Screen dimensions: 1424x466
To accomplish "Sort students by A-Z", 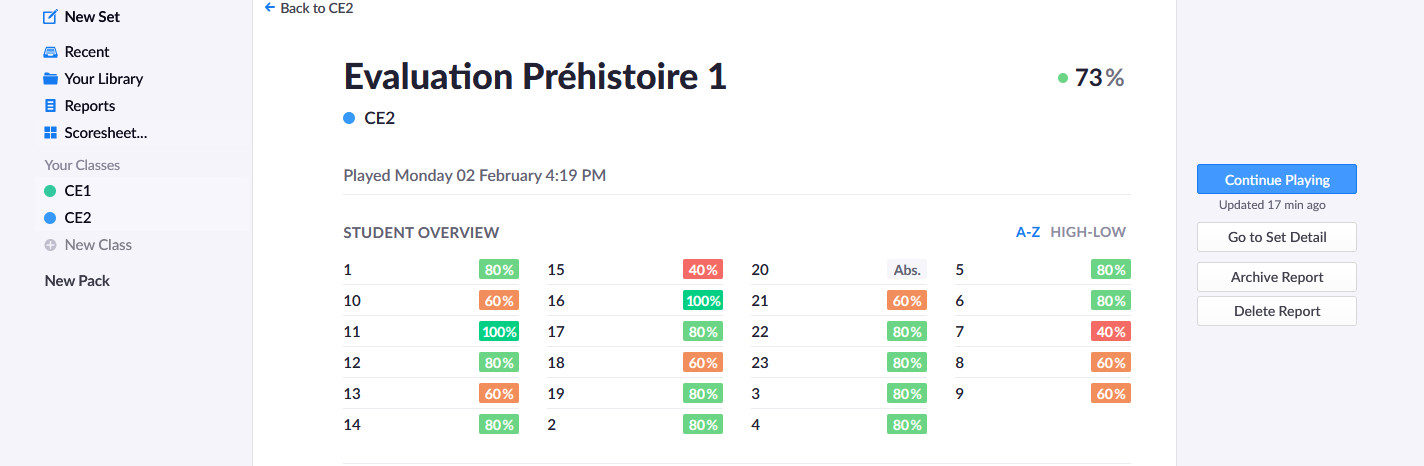I will [x=1028, y=232].
